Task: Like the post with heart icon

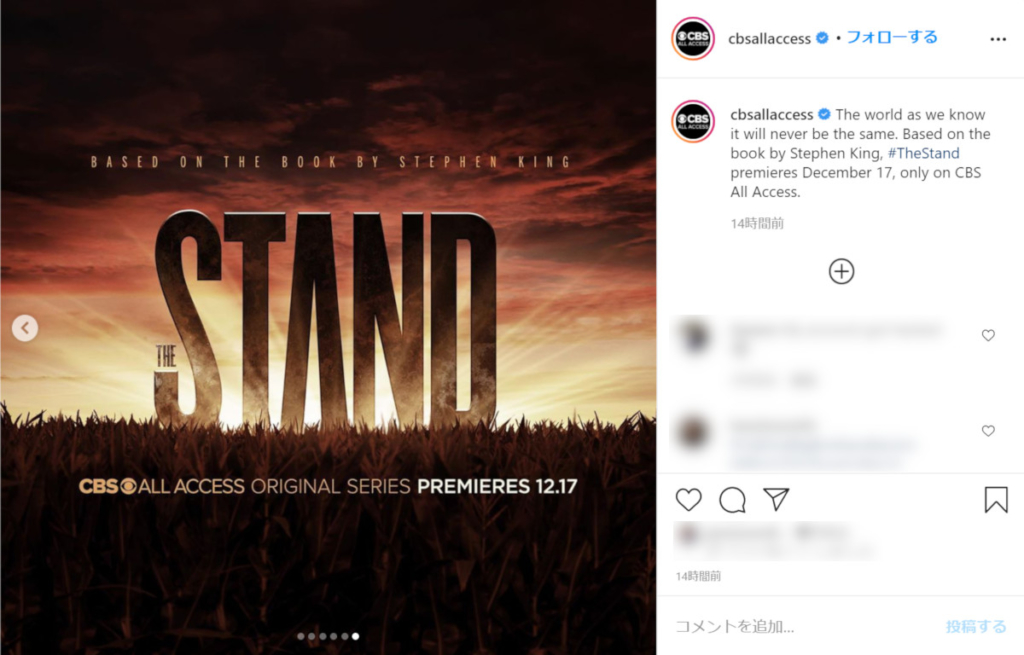Action: tap(688, 500)
